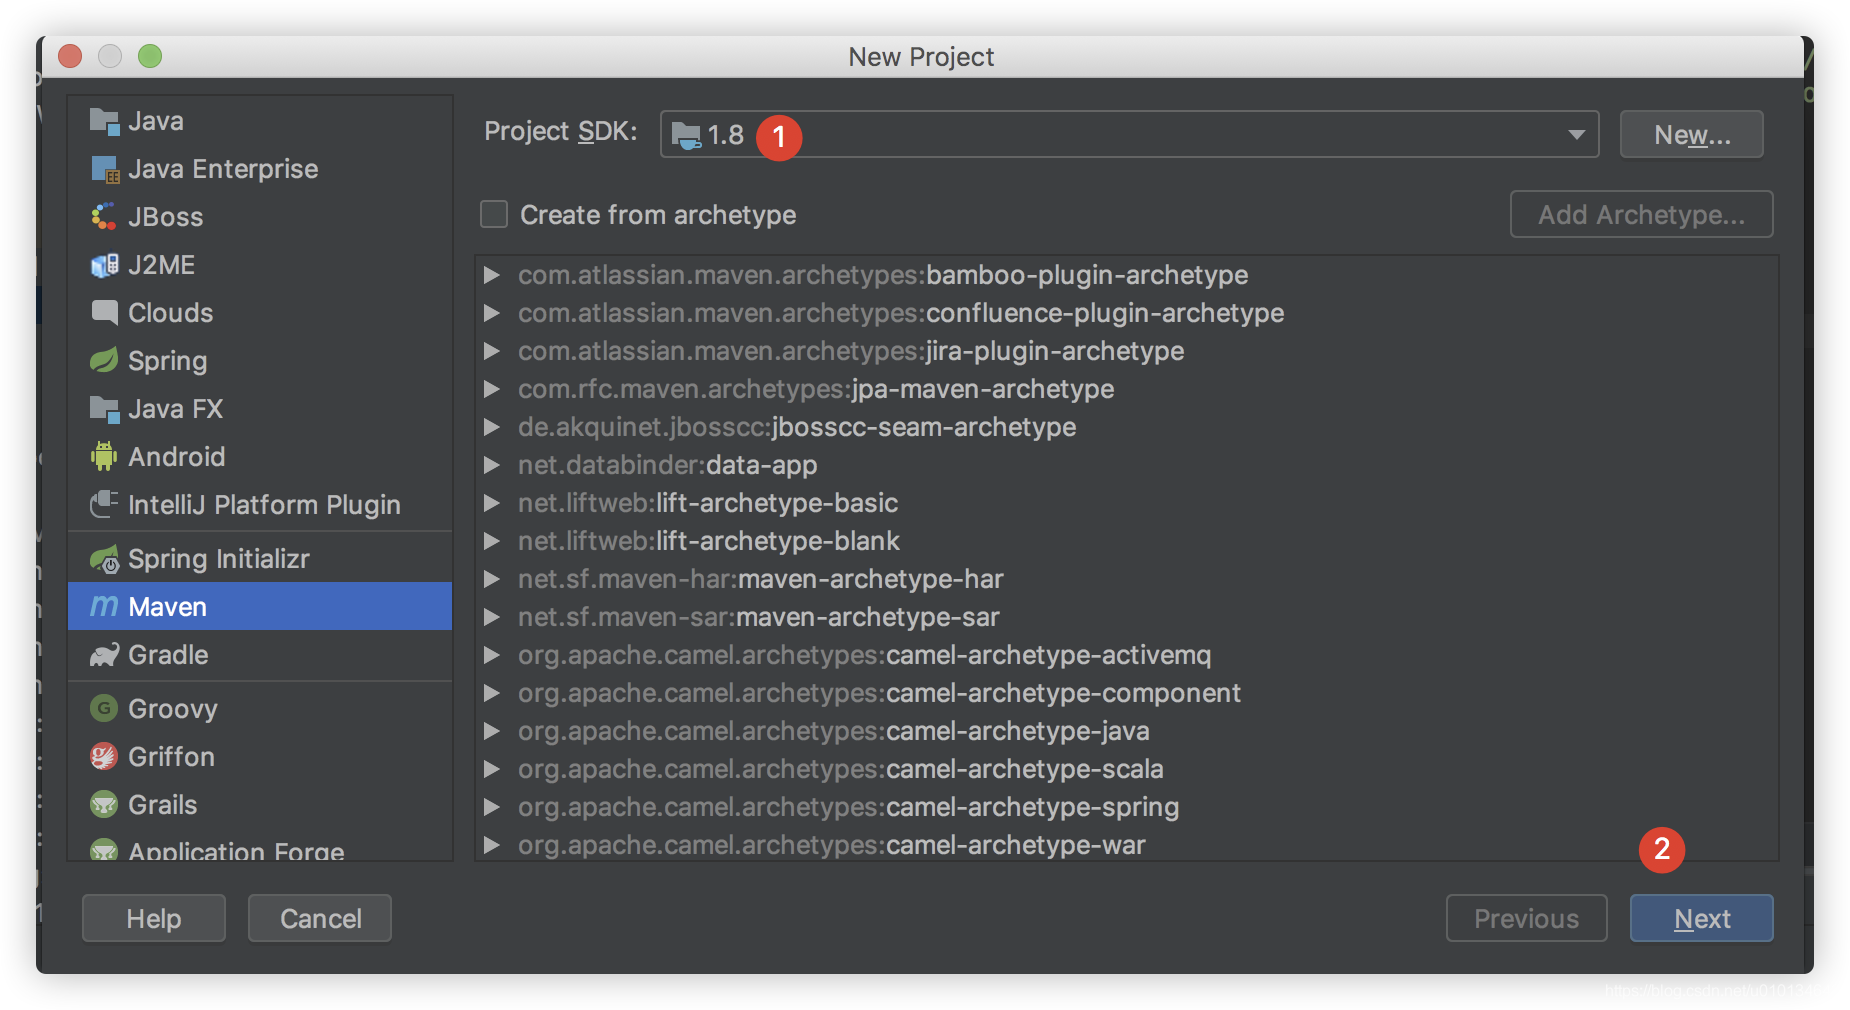Screen dimensions: 1850x1010
Task: Expand jbosscc-seam-archetype entry
Action: [x=492, y=427]
